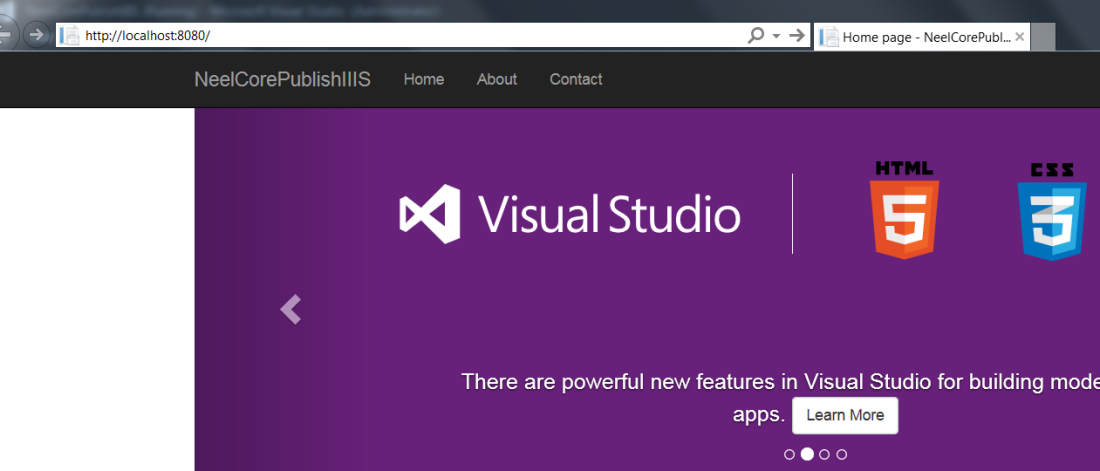Click the Visual Studio logo on banner

[570, 214]
